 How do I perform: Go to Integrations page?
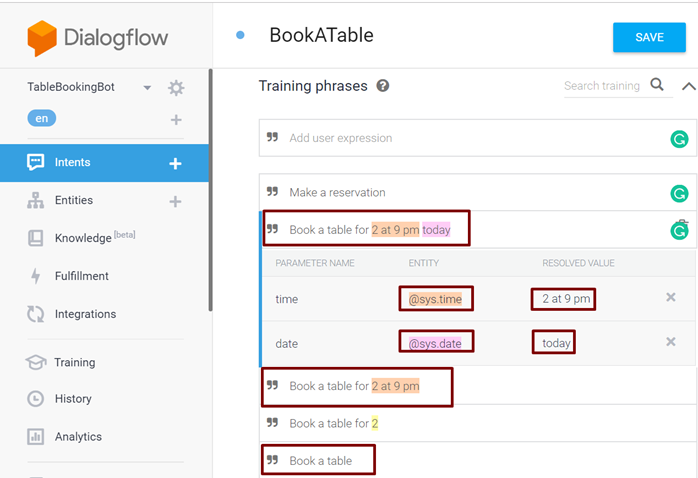(85, 314)
